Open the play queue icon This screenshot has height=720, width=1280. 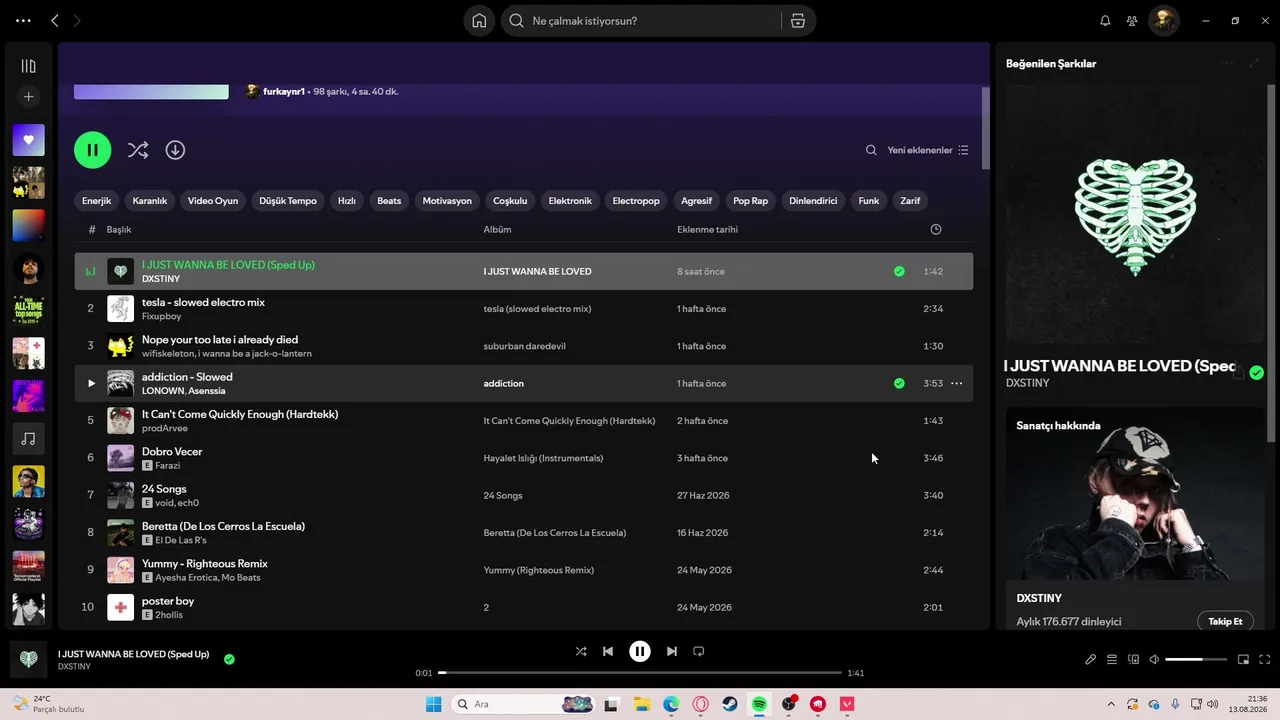(1112, 659)
